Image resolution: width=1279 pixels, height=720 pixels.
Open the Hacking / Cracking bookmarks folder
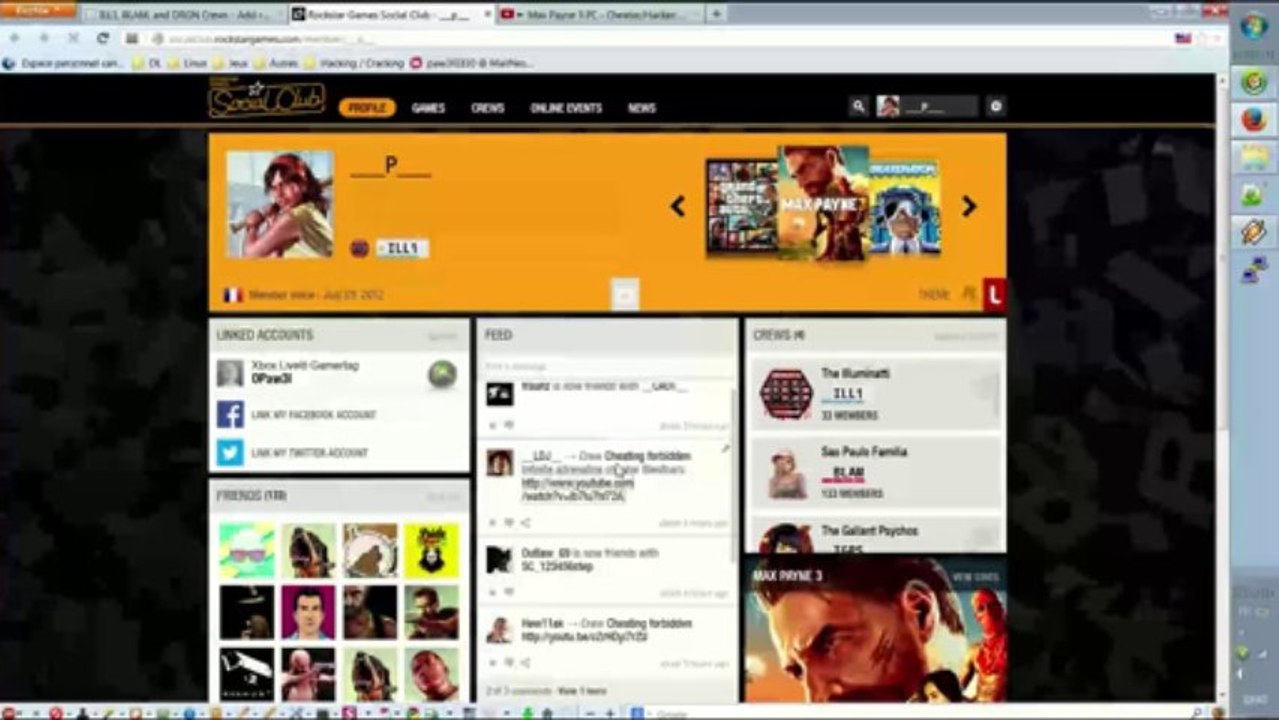pos(353,63)
